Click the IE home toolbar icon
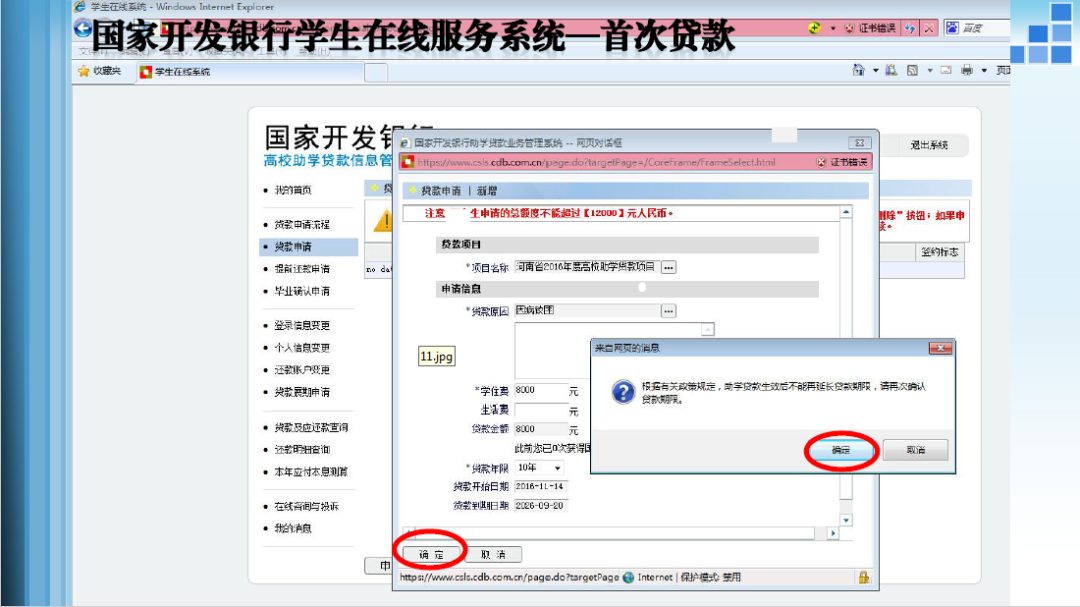This screenshot has height=607, width=1080. coord(858,70)
